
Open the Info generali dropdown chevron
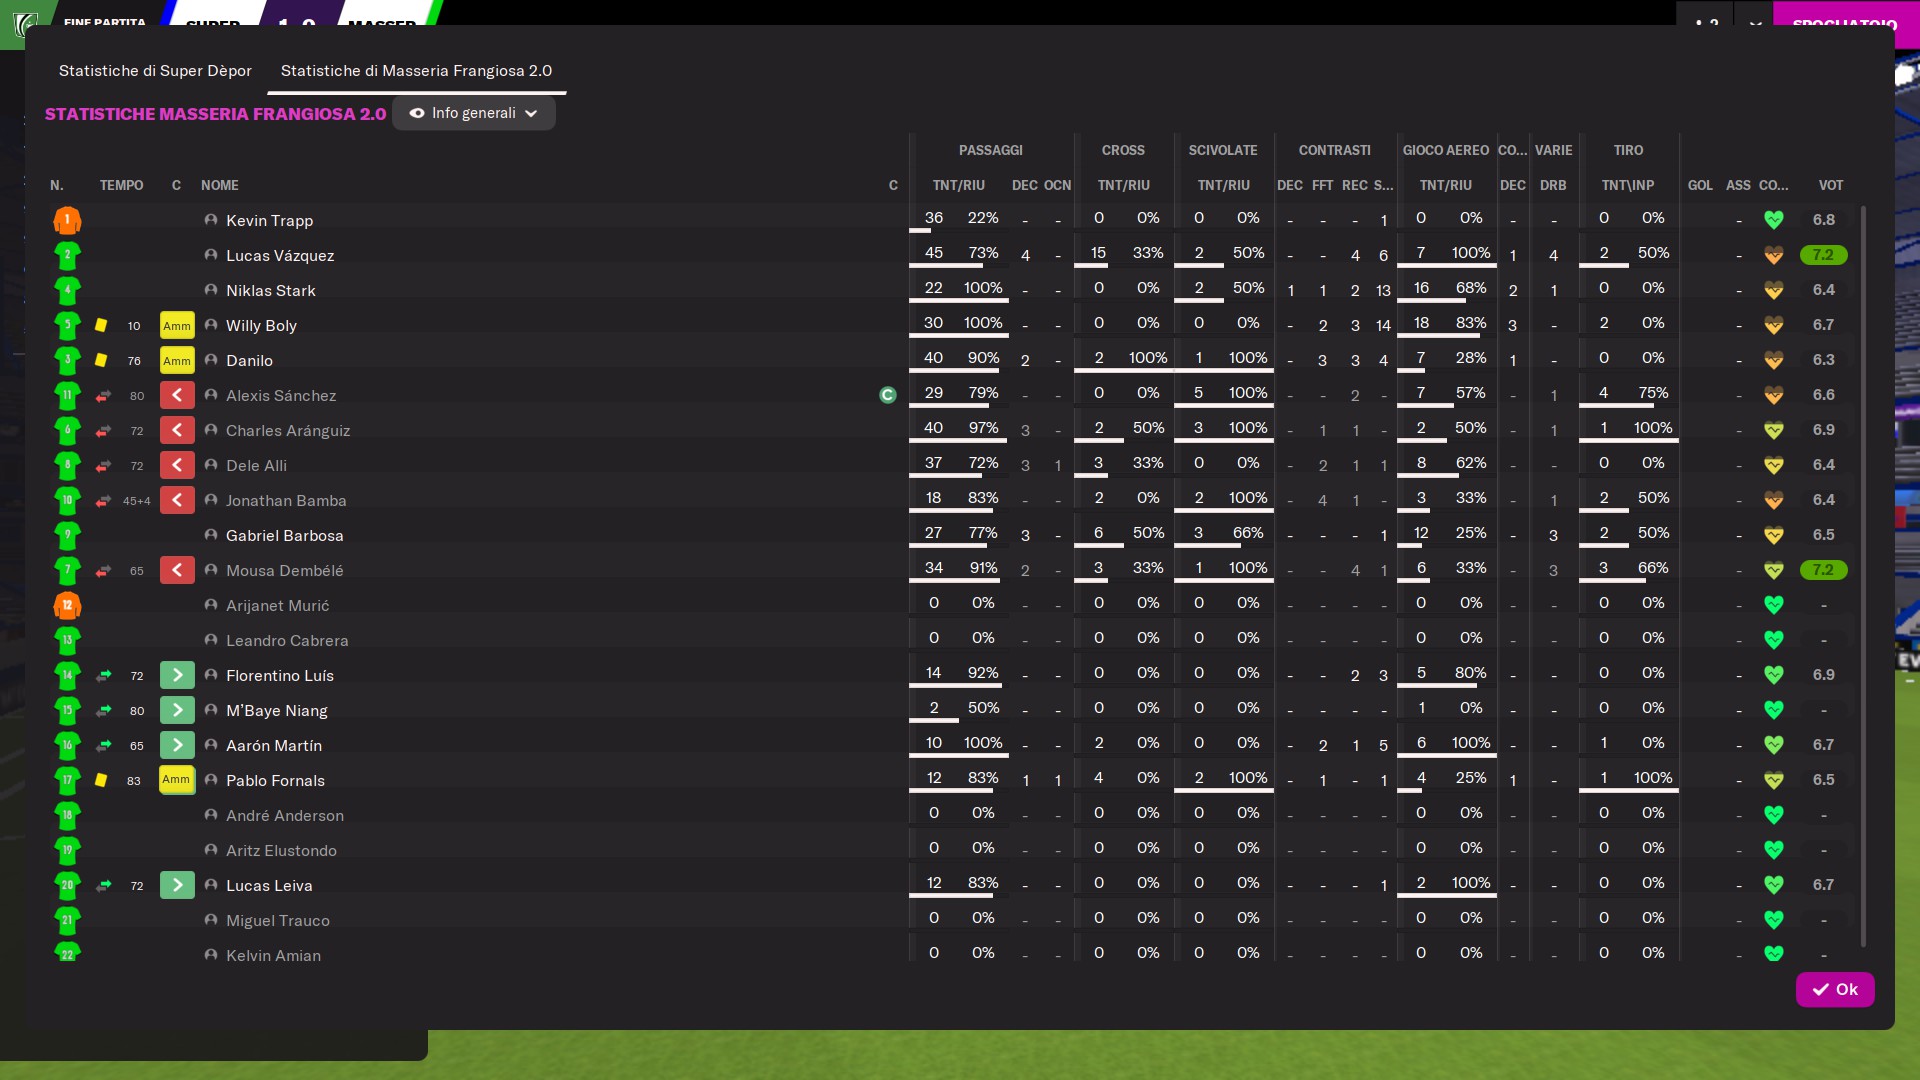click(x=531, y=113)
